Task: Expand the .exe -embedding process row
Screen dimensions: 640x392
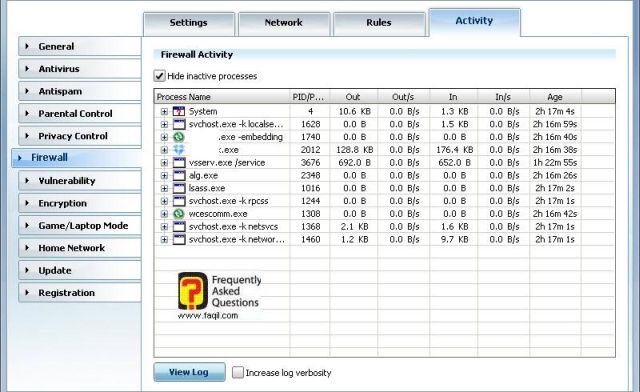Action: [164, 137]
